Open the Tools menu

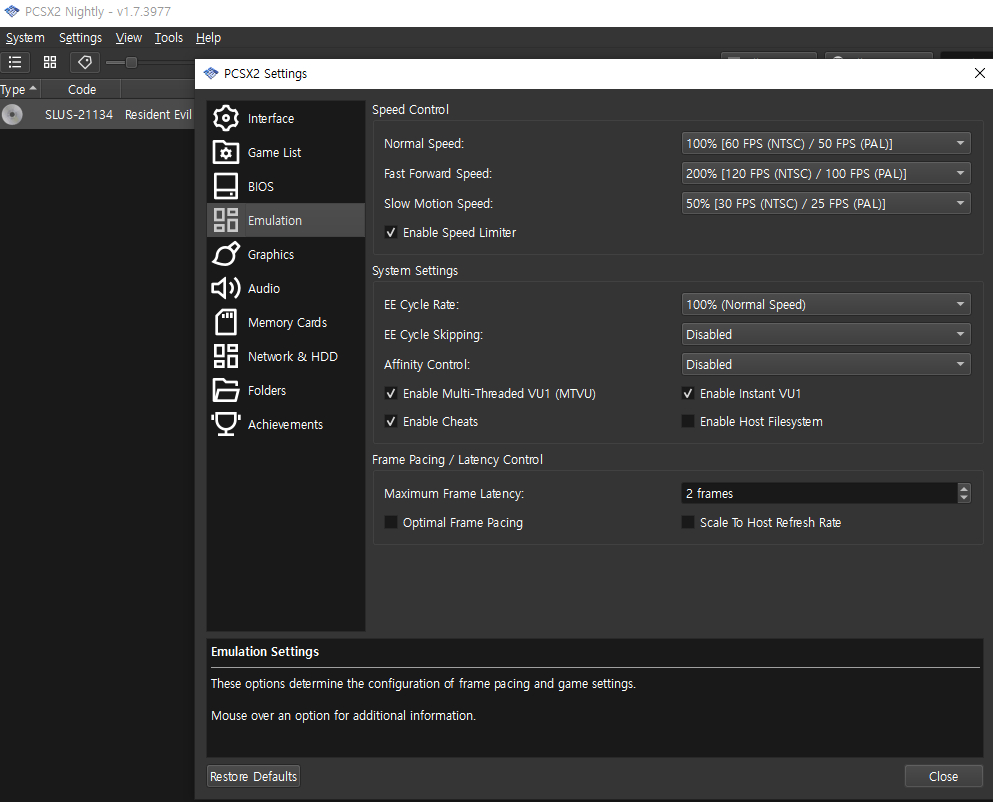coord(168,37)
